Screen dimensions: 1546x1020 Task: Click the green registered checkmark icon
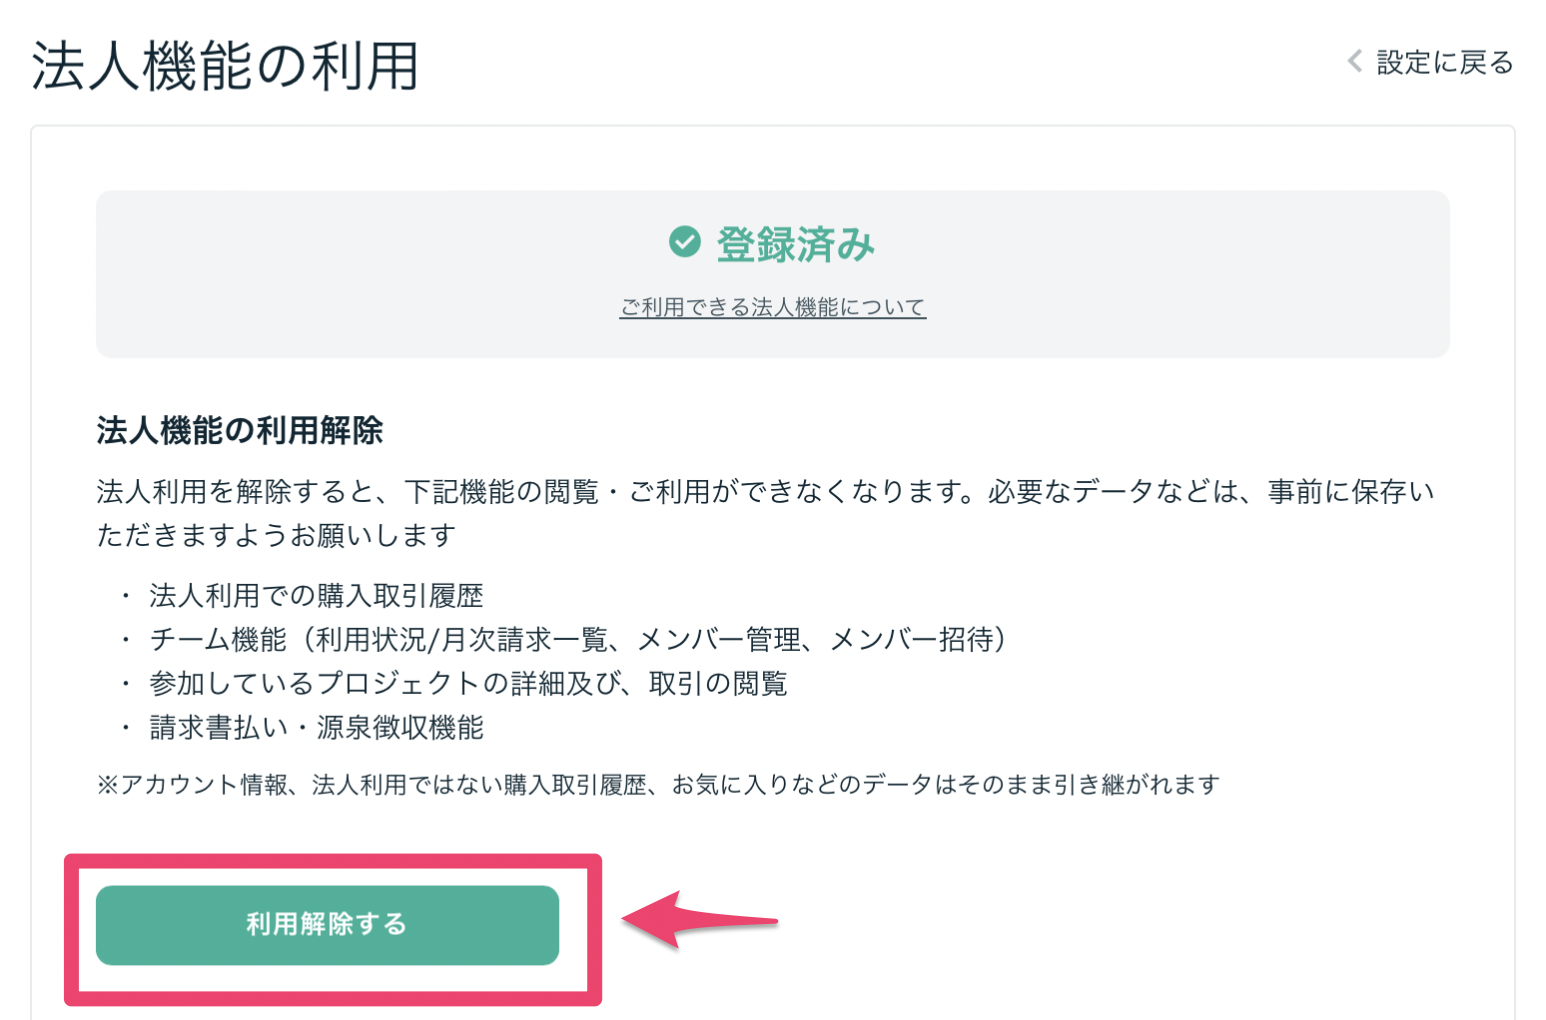coord(685,242)
